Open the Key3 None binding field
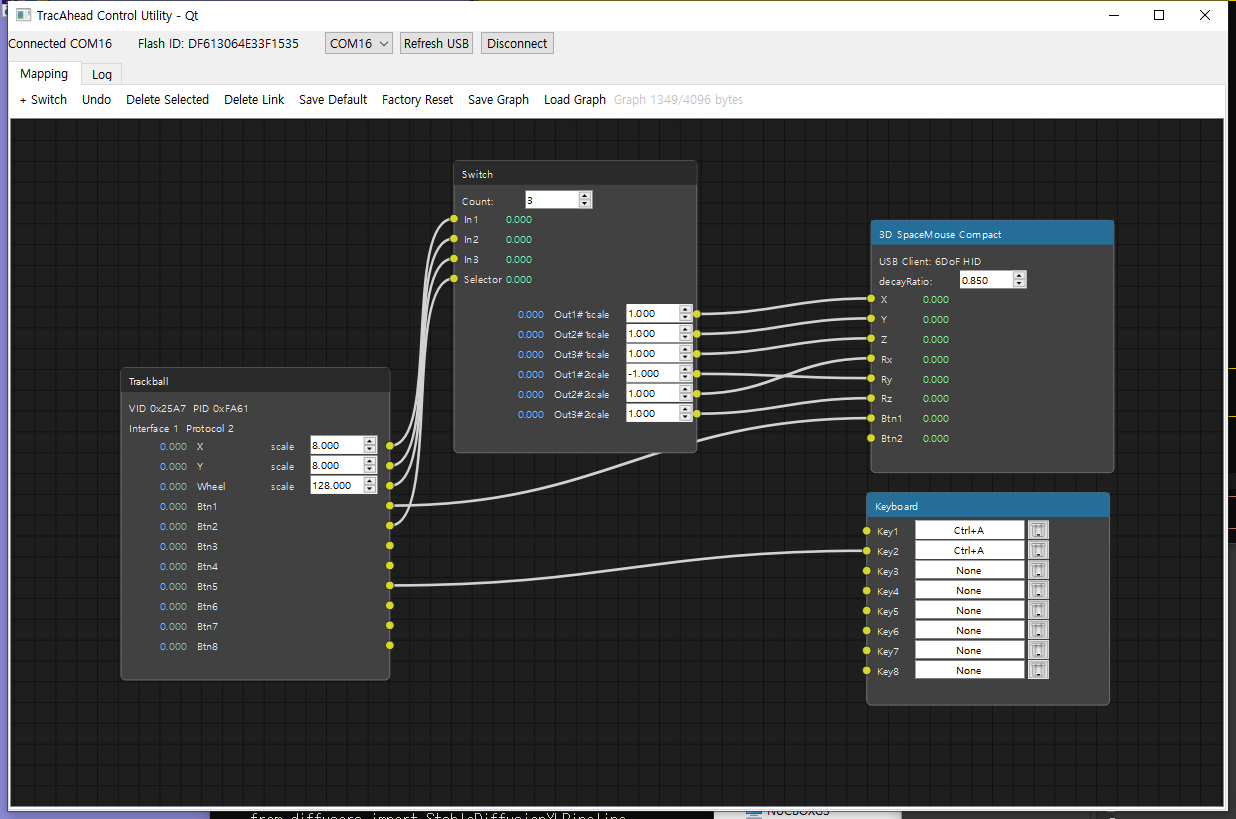Screen dimensions: 1236x819 point(969,570)
